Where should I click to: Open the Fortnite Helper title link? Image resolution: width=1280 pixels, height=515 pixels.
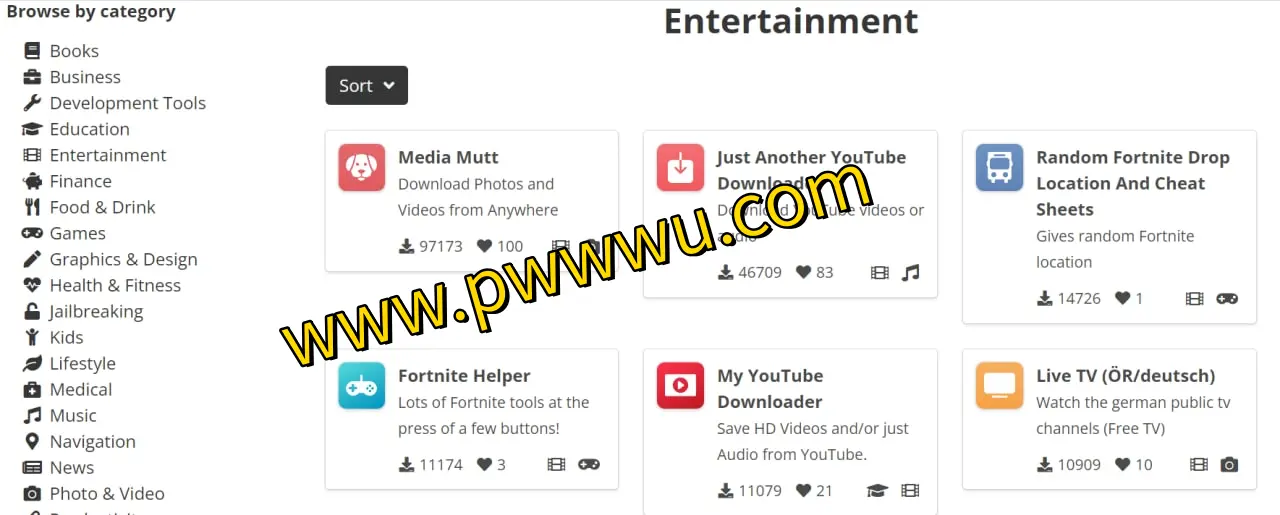pos(464,376)
